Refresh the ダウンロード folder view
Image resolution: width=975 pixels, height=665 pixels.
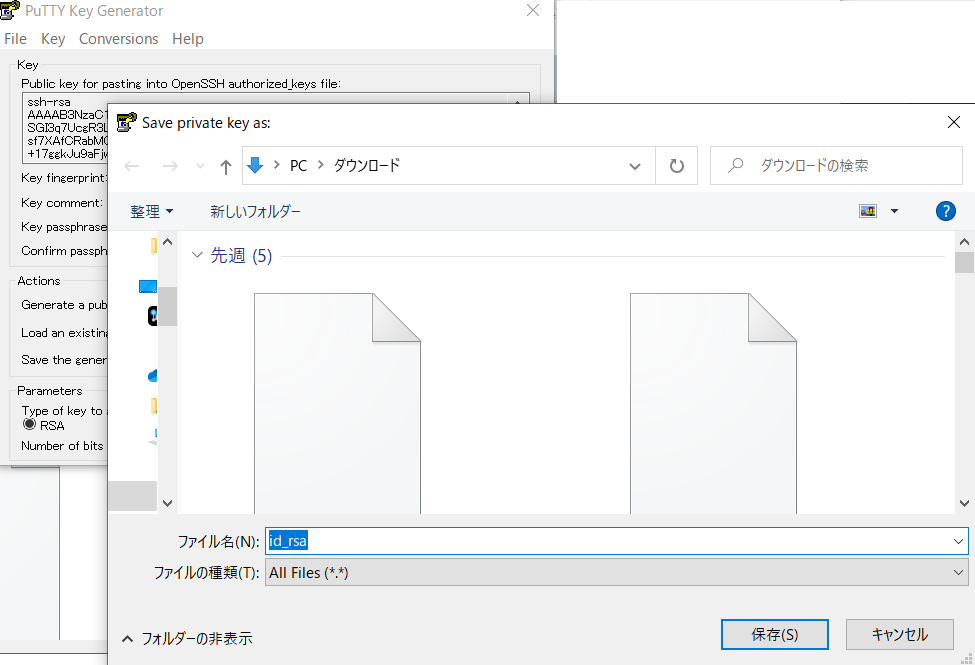[x=677, y=166]
